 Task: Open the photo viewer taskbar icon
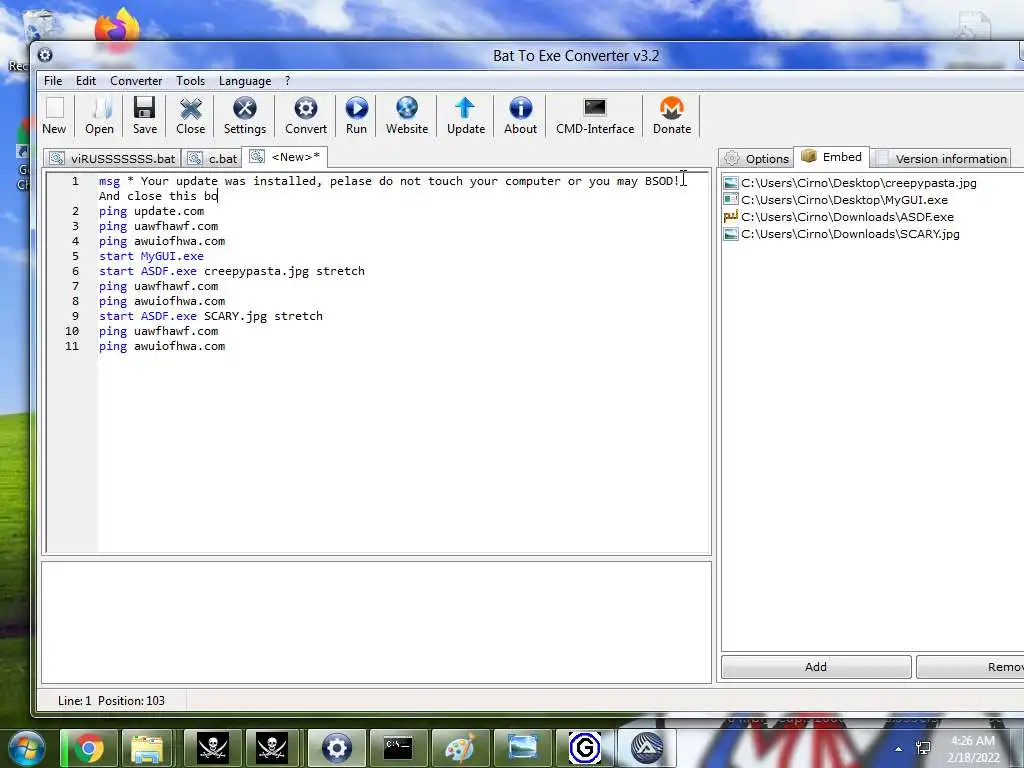523,747
